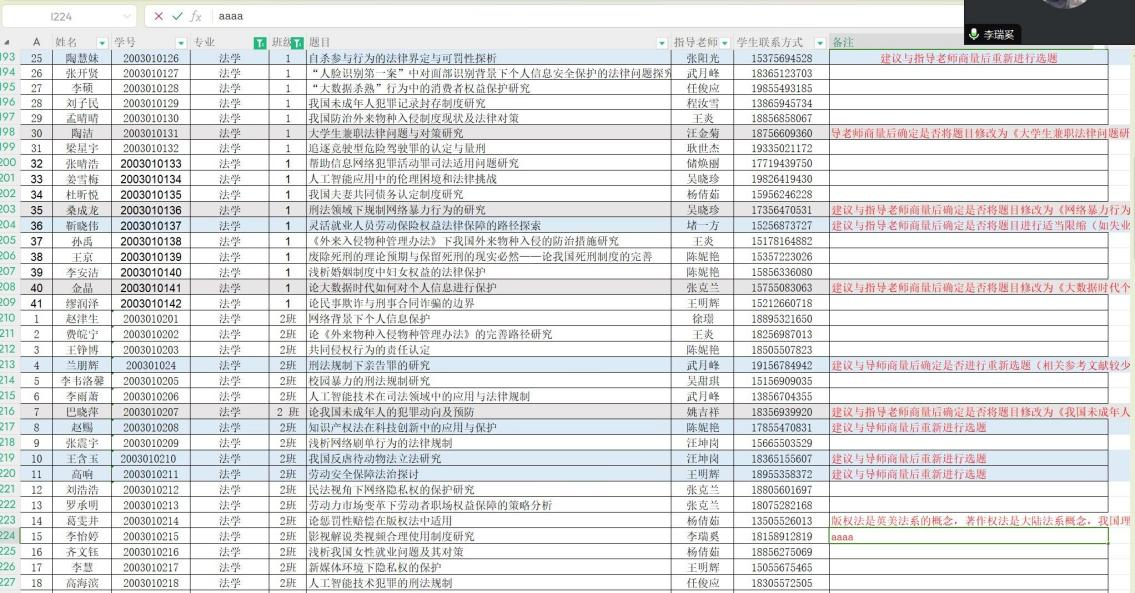Select topic 新媒体环境下隐私权的保护
The image size is (1135, 593).
click(x=489, y=568)
